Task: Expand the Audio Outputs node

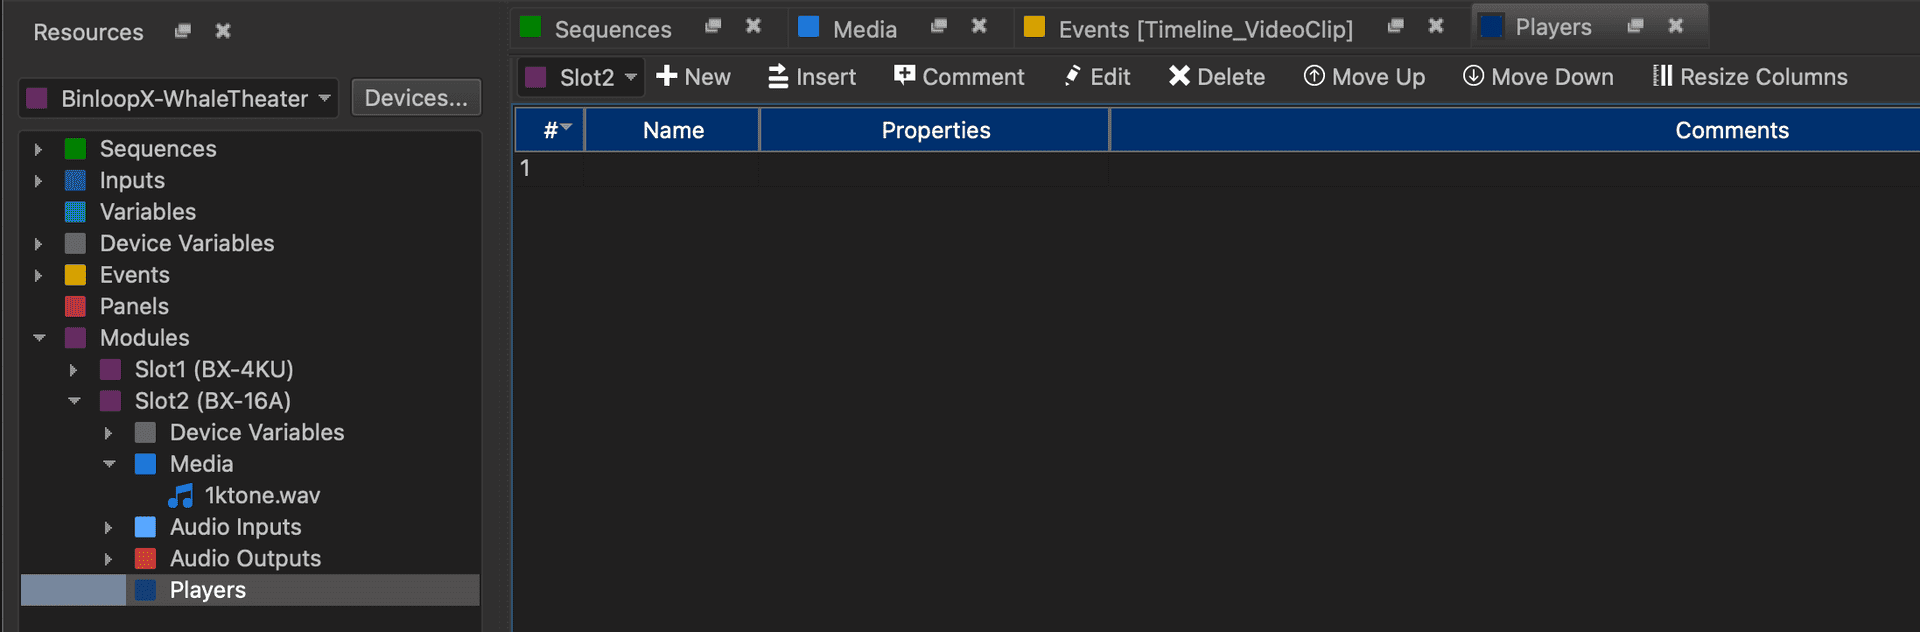Action: pos(108,559)
